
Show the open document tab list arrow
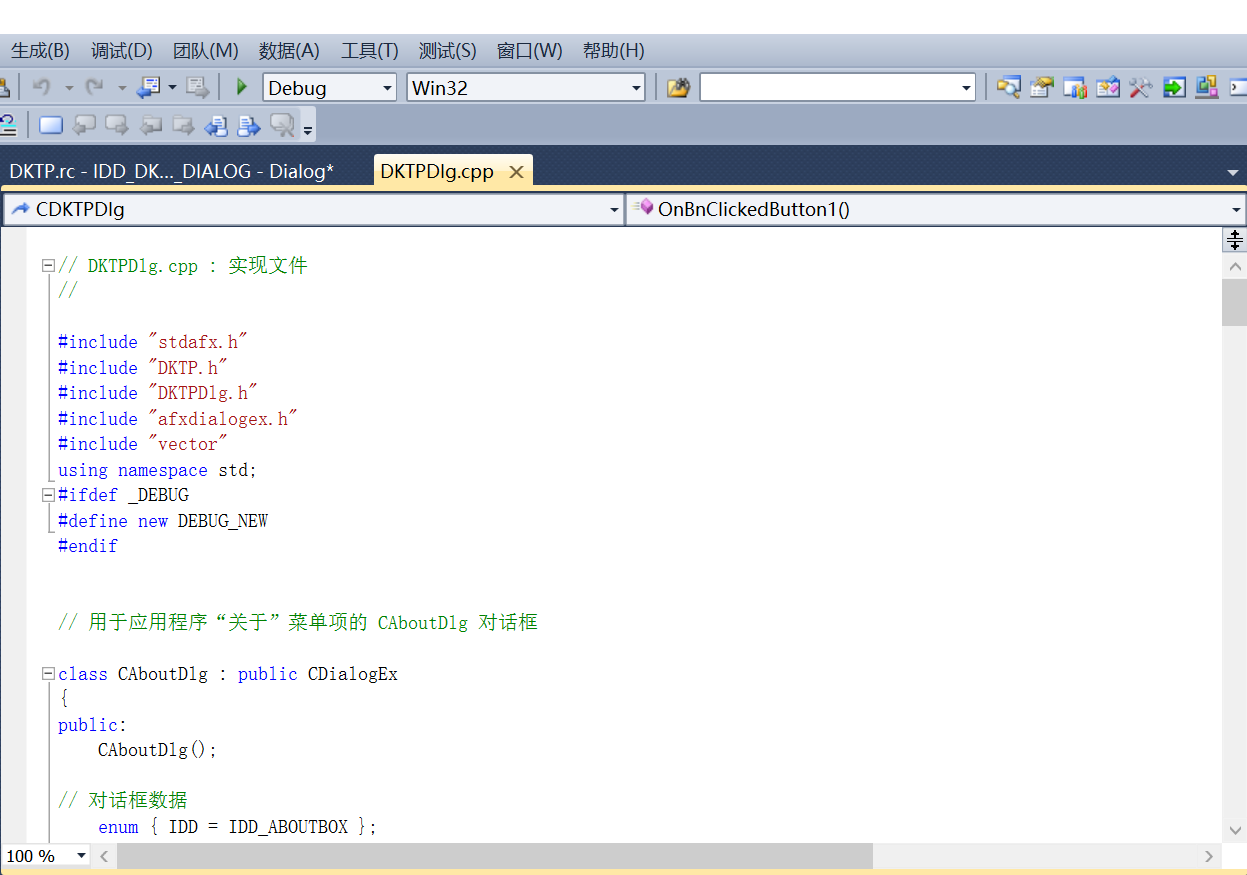click(1233, 172)
